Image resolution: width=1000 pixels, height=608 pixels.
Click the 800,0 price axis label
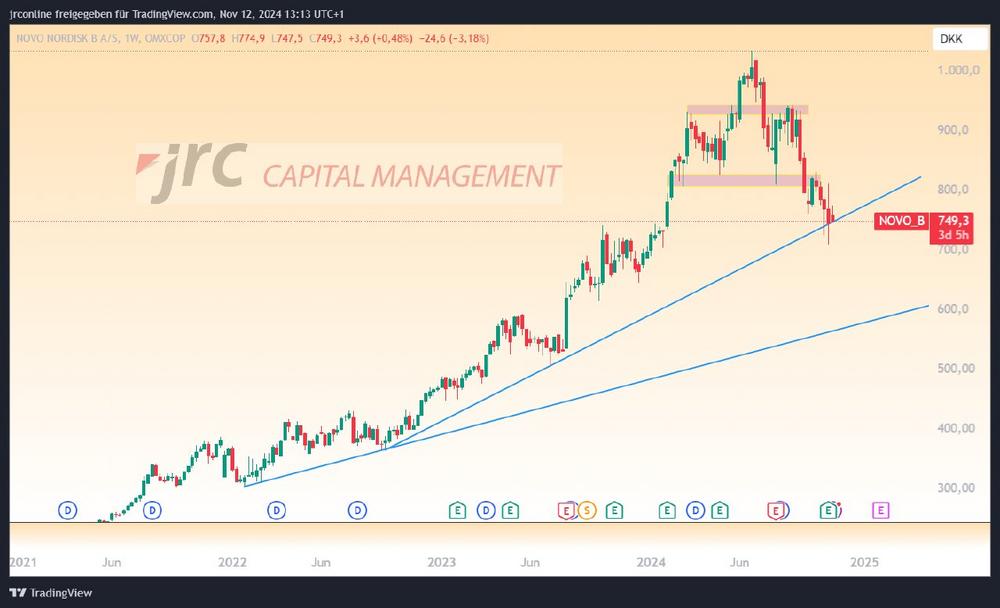pos(953,189)
